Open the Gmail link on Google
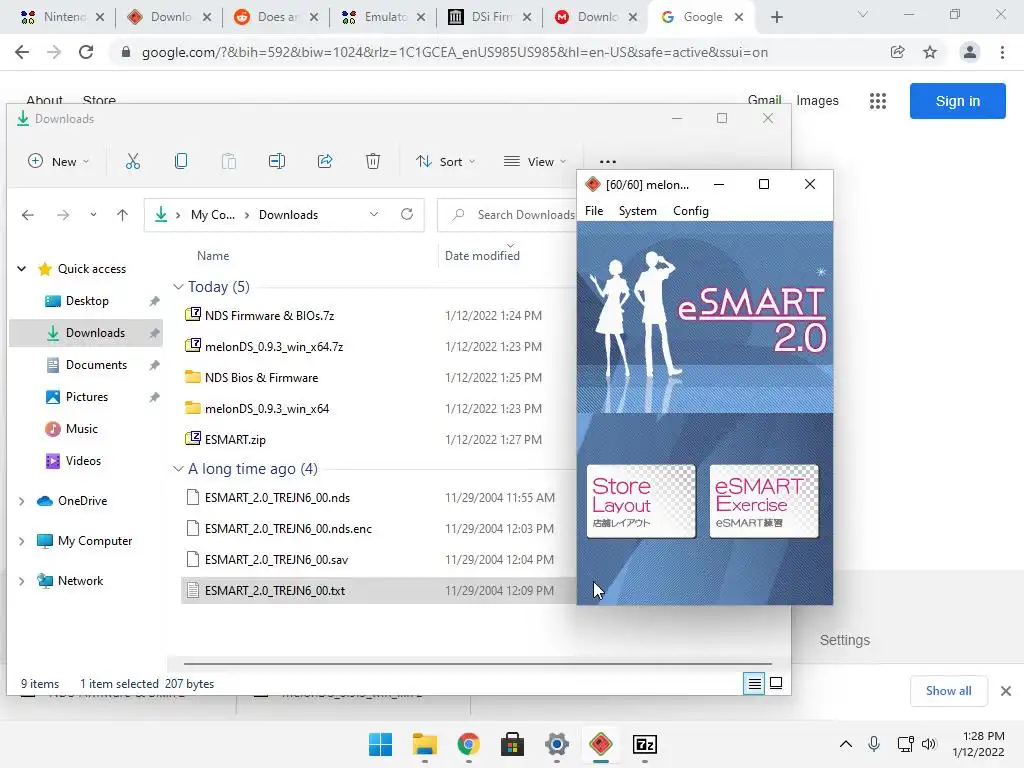The height and width of the screenshot is (768, 1024). tap(764, 101)
